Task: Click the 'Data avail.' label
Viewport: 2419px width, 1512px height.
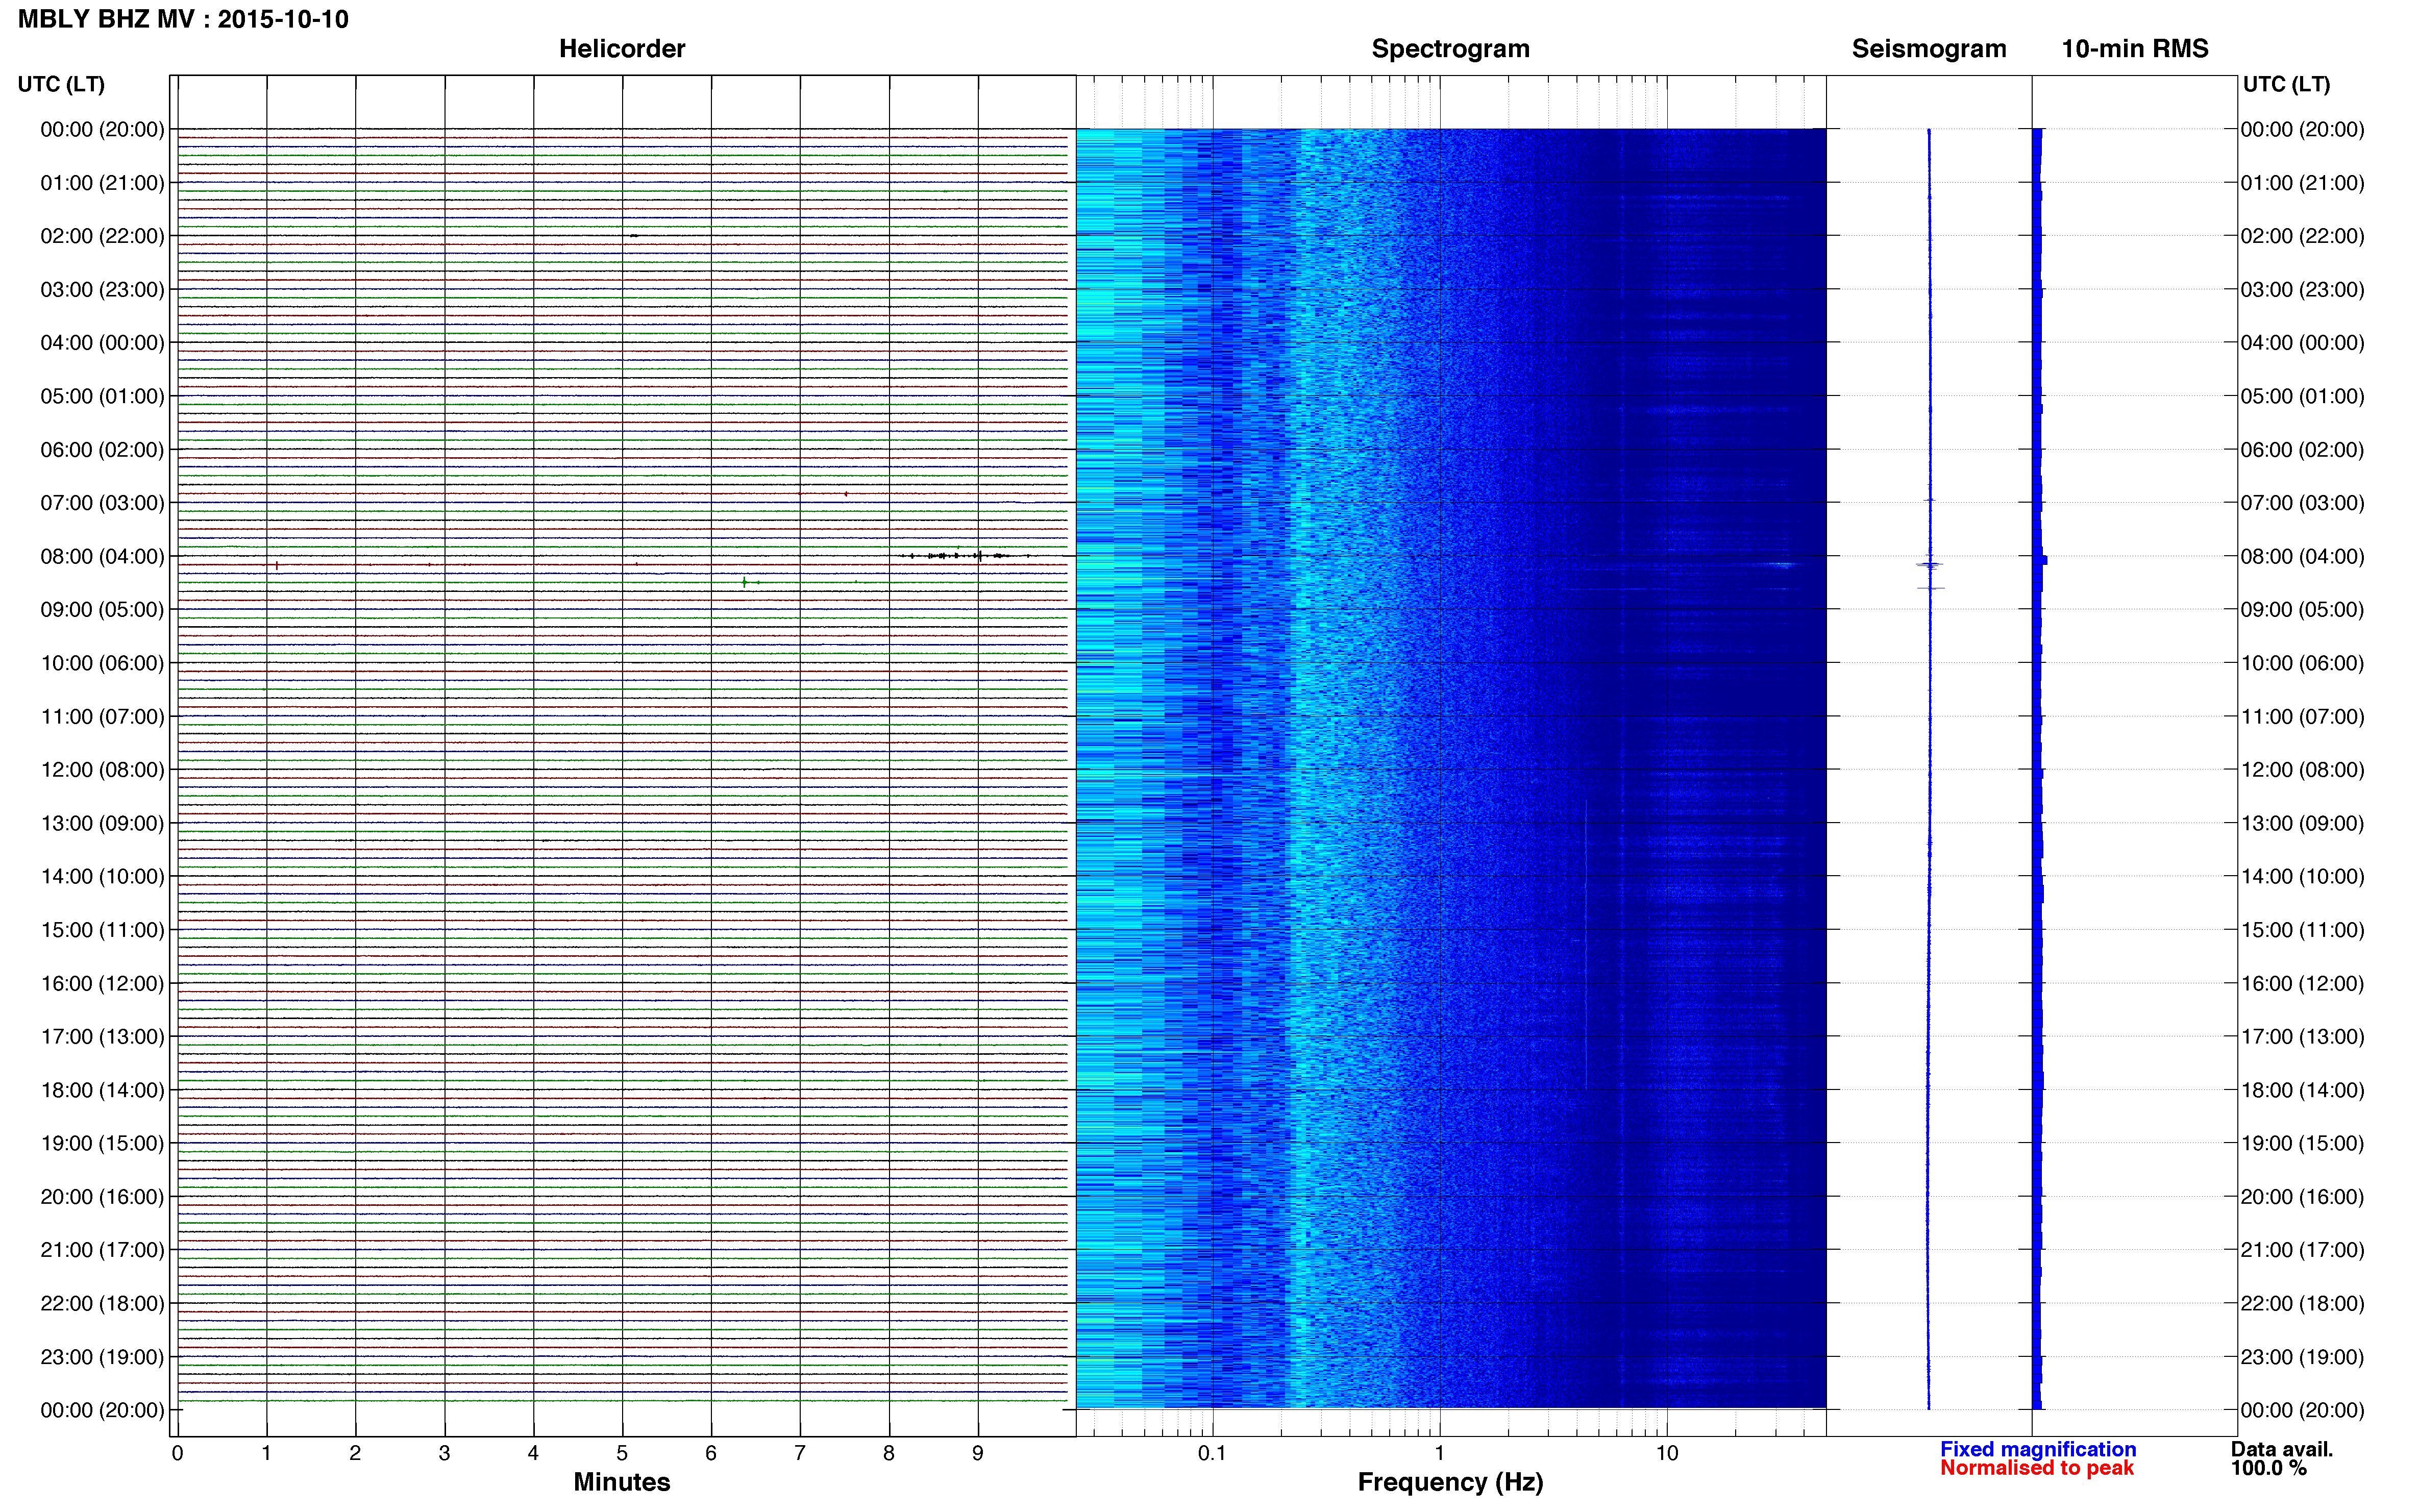Action: coord(2282,1449)
